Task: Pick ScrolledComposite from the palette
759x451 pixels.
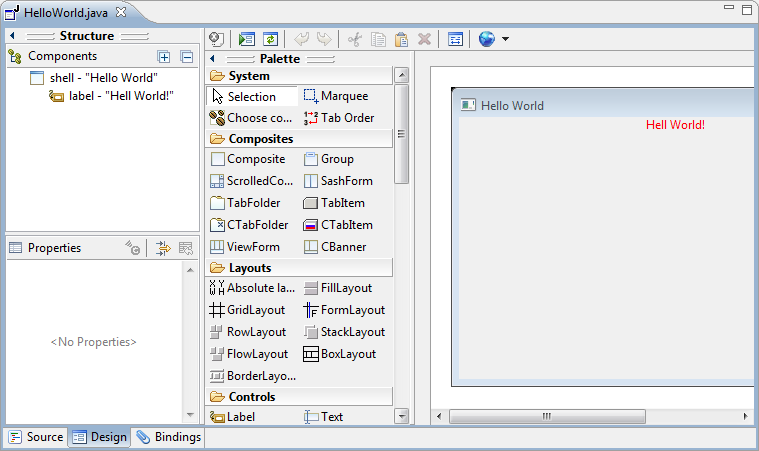Action: pyautogui.click(x=252, y=180)
